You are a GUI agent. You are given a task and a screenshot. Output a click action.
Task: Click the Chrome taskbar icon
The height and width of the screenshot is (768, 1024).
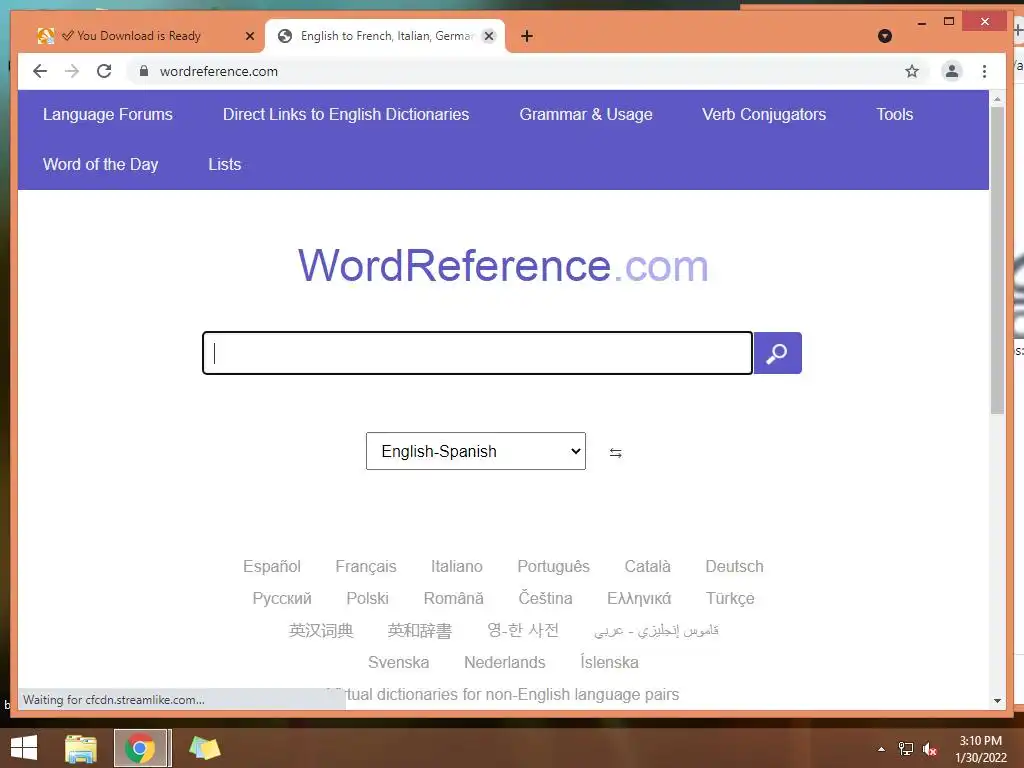click(x=140, y=748)
